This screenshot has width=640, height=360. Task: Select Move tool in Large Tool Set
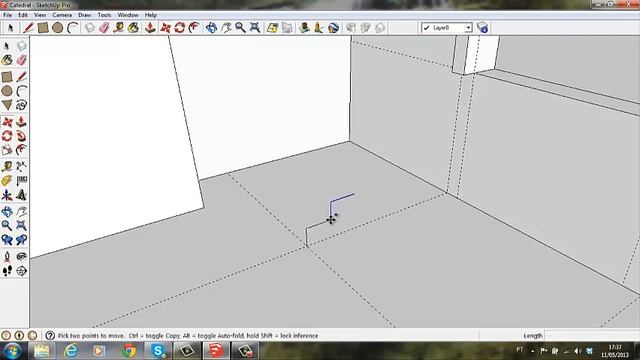7,122
